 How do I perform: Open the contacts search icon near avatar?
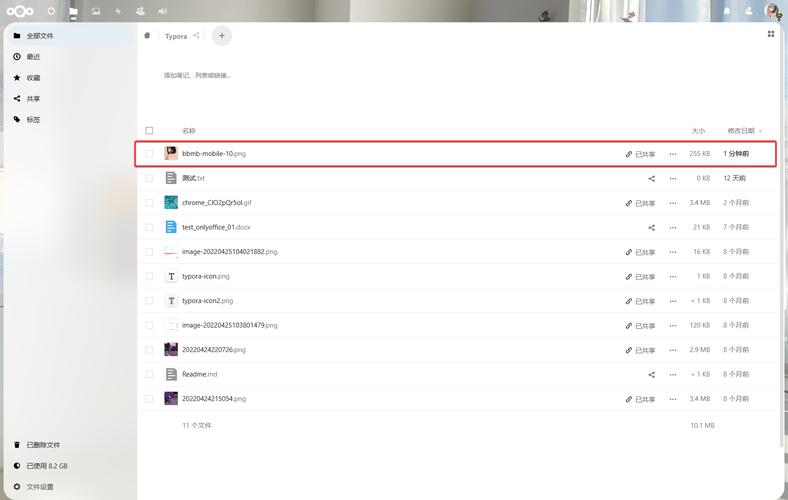[x=749, y=11]
